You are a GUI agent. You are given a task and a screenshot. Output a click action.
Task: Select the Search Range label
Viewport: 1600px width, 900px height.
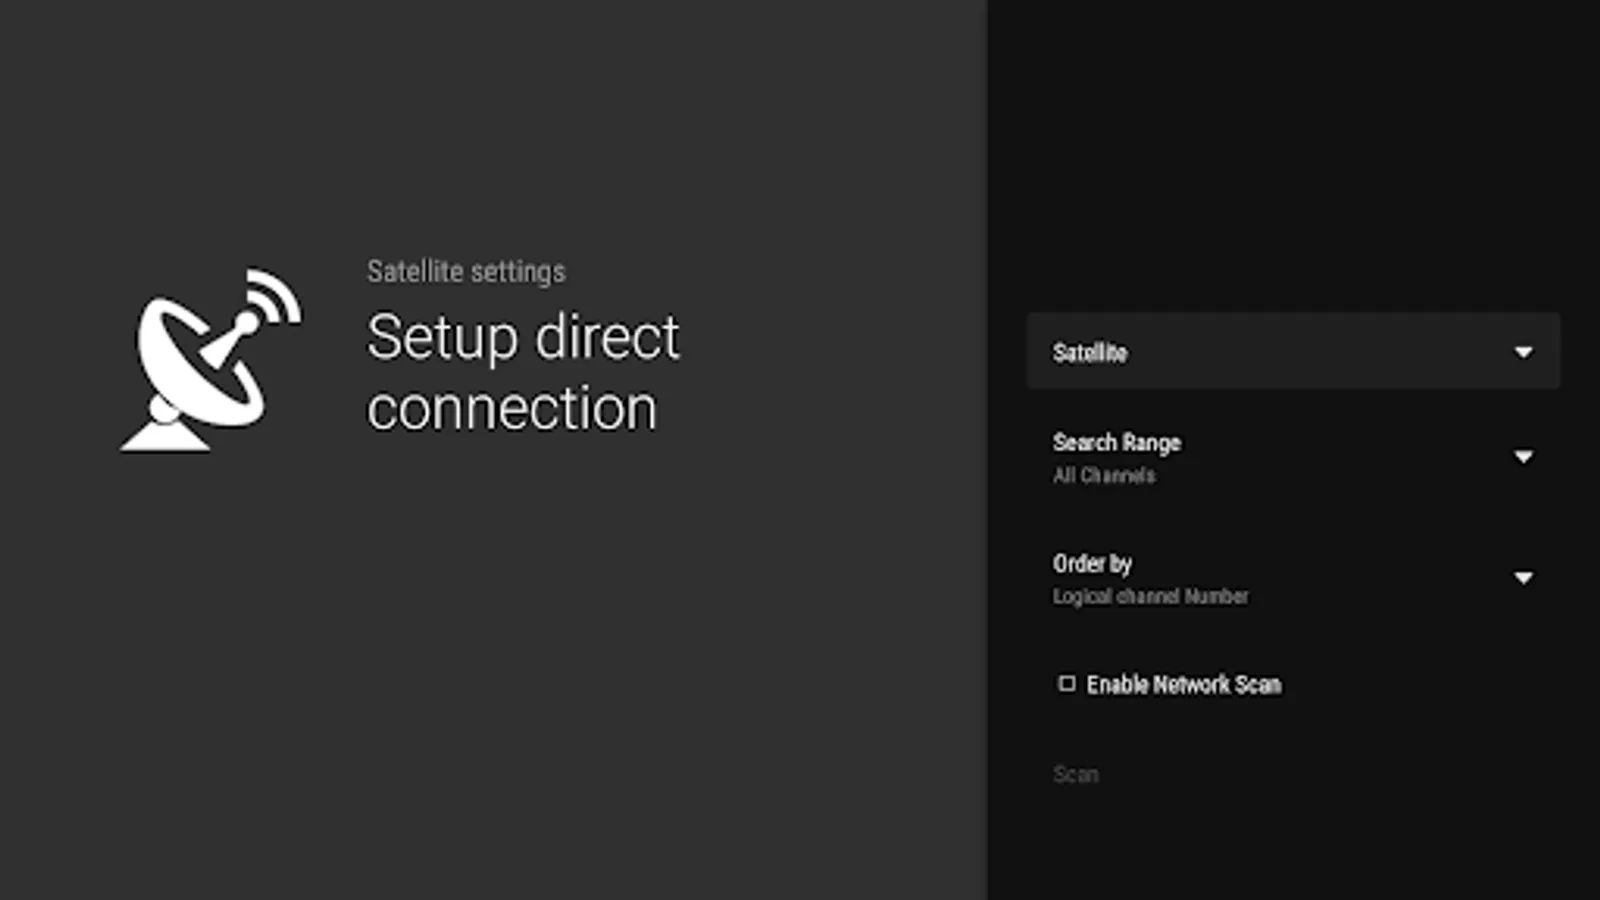pos(1116,443)
